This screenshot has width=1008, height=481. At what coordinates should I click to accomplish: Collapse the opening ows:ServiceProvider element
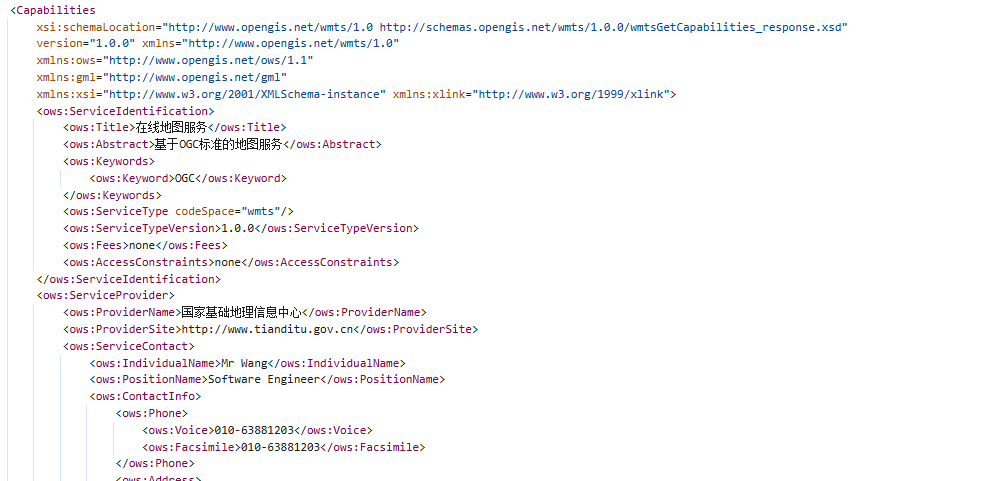[x=106, y=295]
